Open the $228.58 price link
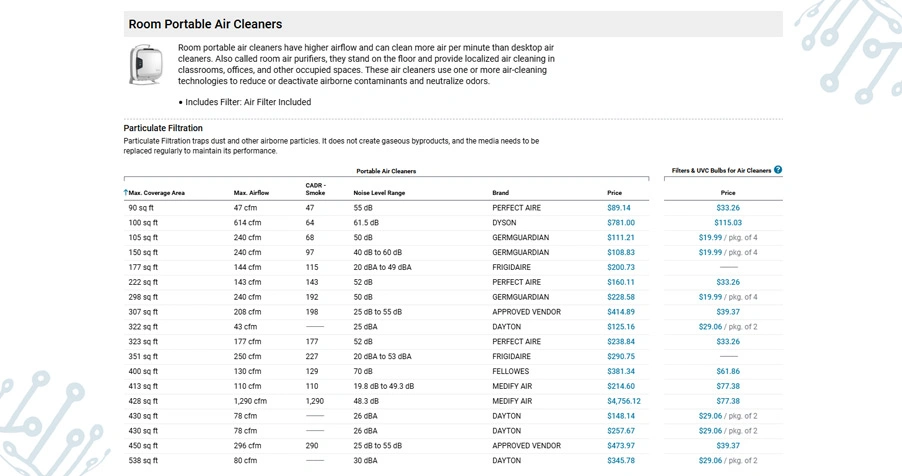Screen dimensions: 902x476 point(621,298)
